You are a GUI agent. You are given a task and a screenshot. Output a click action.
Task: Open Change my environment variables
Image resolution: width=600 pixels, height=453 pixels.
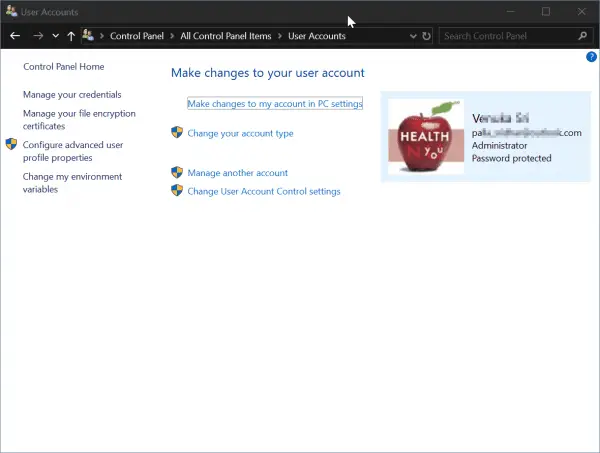point(72,183)
